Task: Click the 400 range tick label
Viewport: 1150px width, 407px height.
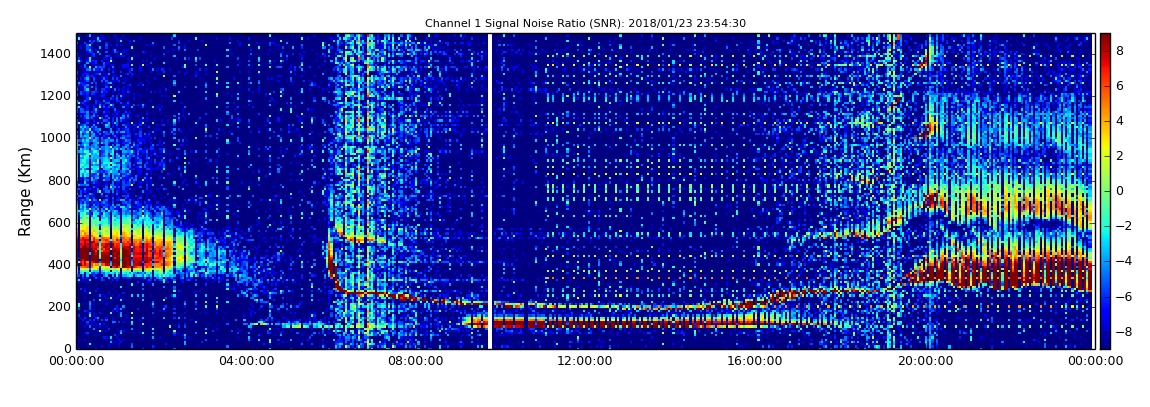Action: [59, 265]
